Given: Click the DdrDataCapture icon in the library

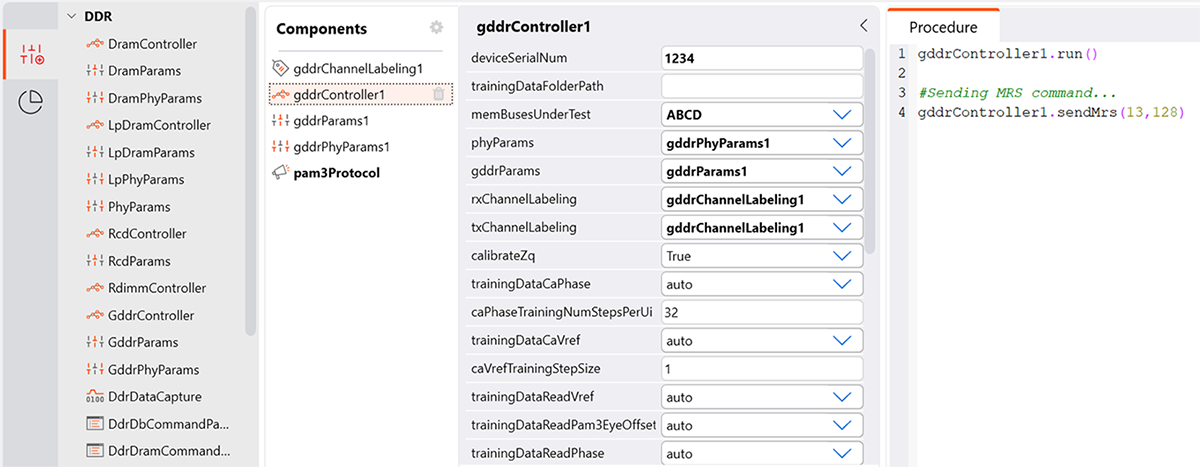Looking at the screenshot, I should pos(95,396).
